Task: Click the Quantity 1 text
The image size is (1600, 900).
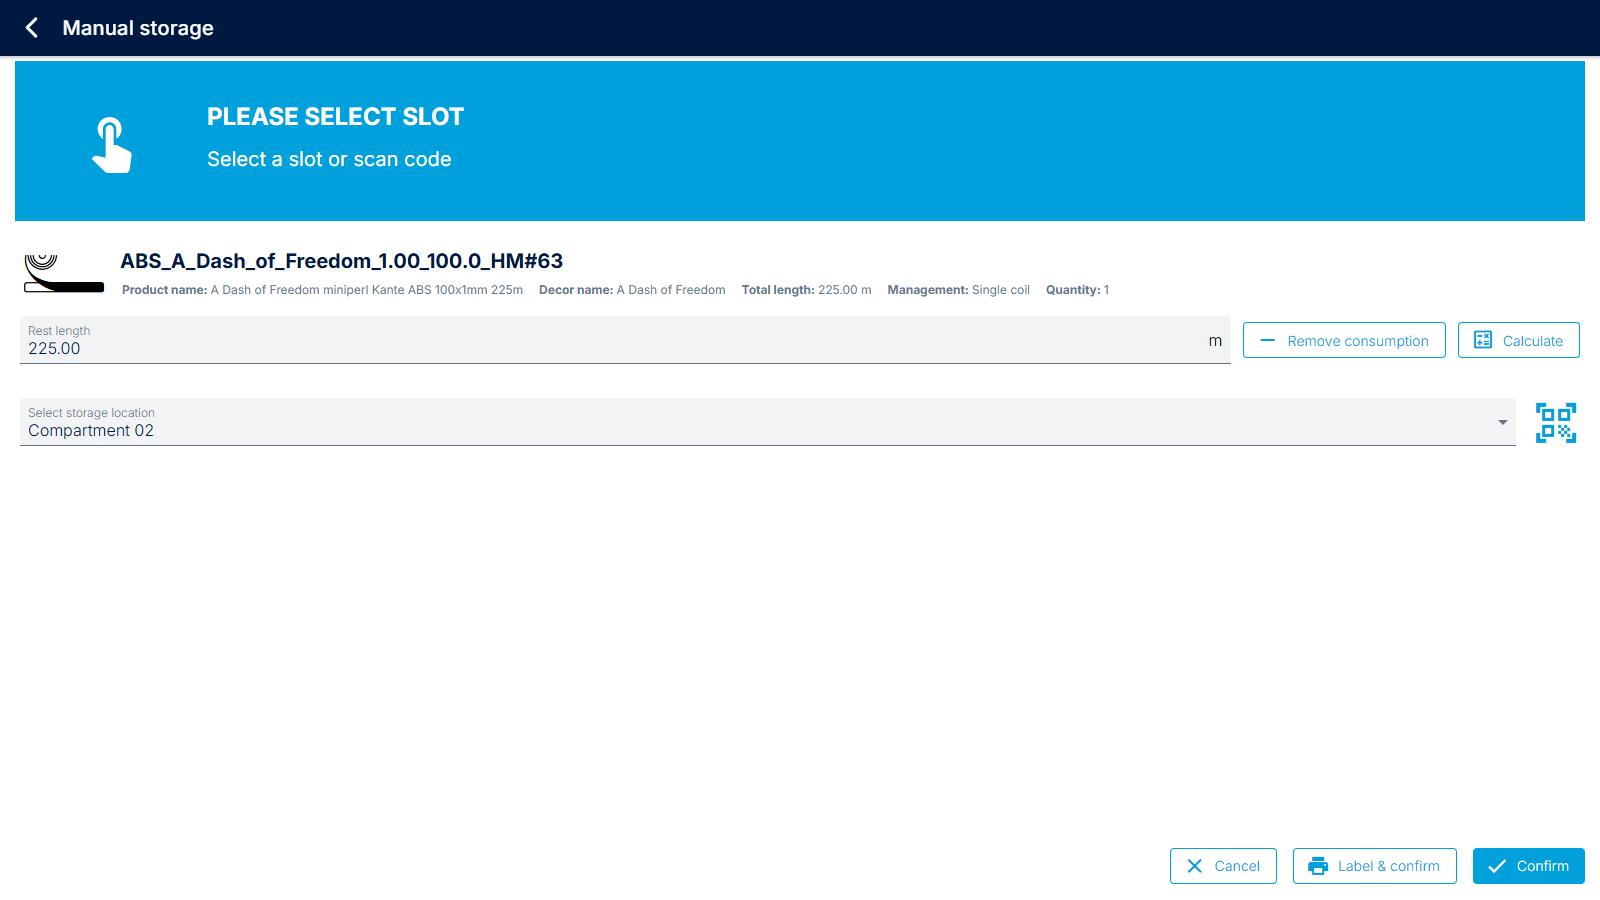Action: tap(1077, 290)
